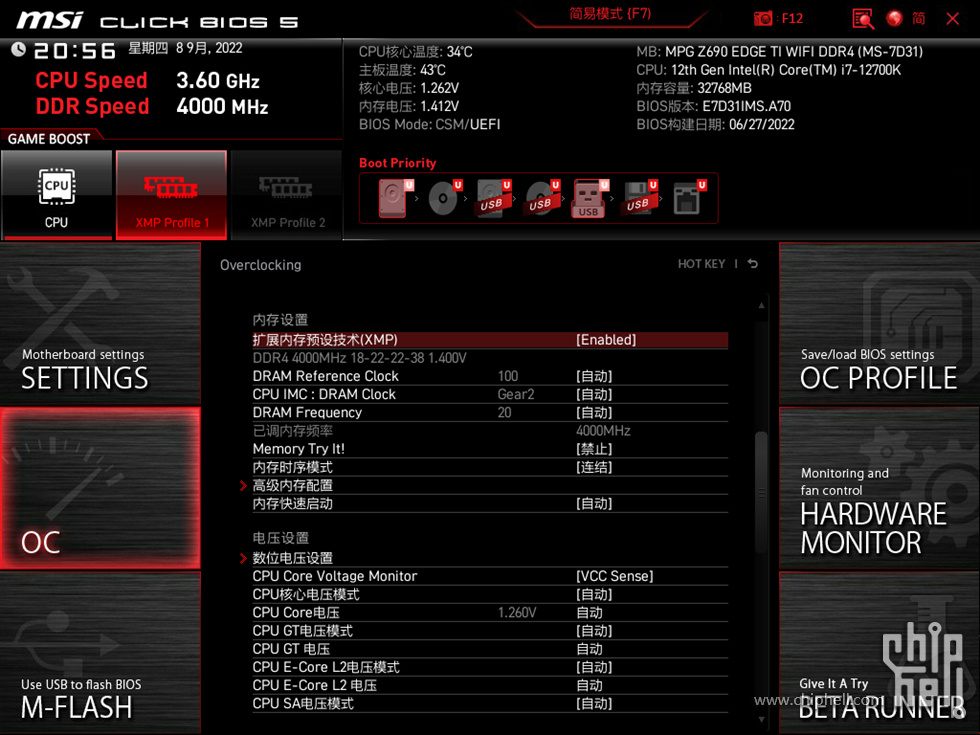
Task: Enable XMP Profile 2
Action: (x=287, y=194)
